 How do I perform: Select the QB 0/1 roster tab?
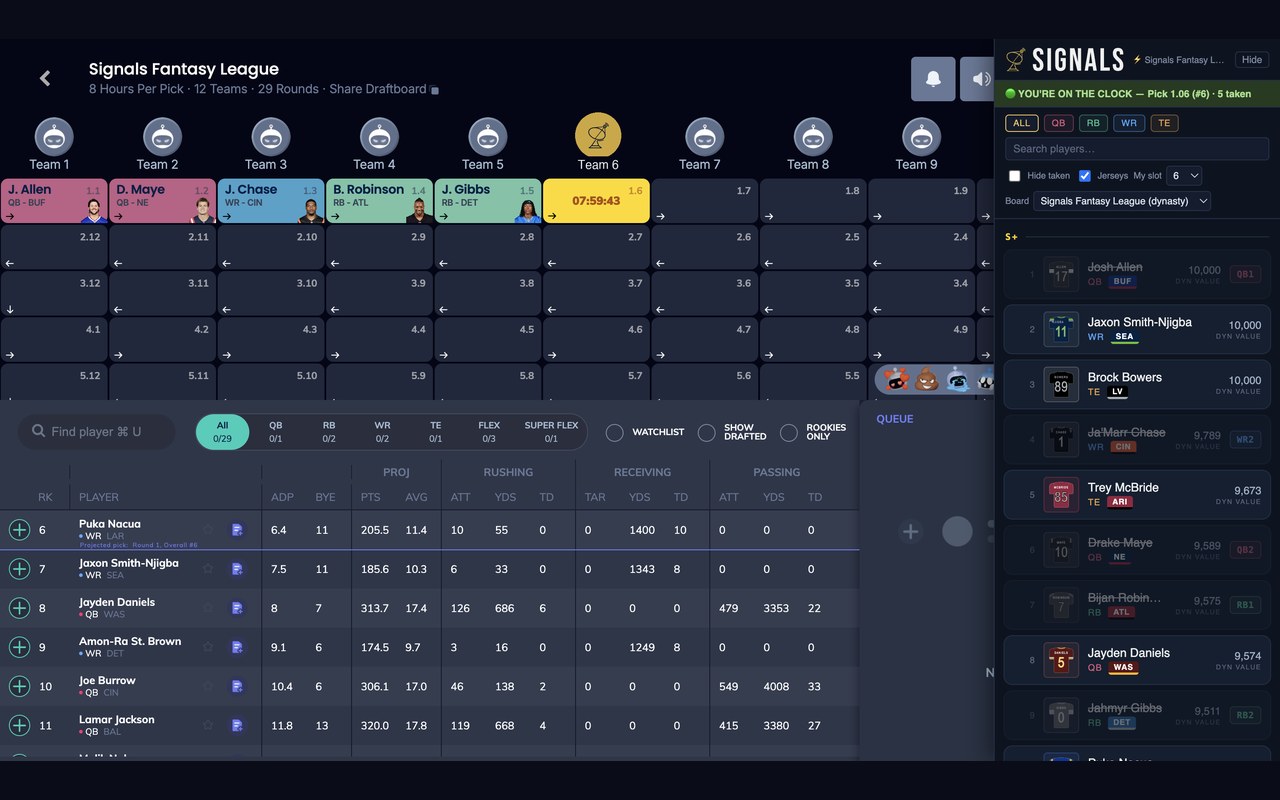[275, 432]
